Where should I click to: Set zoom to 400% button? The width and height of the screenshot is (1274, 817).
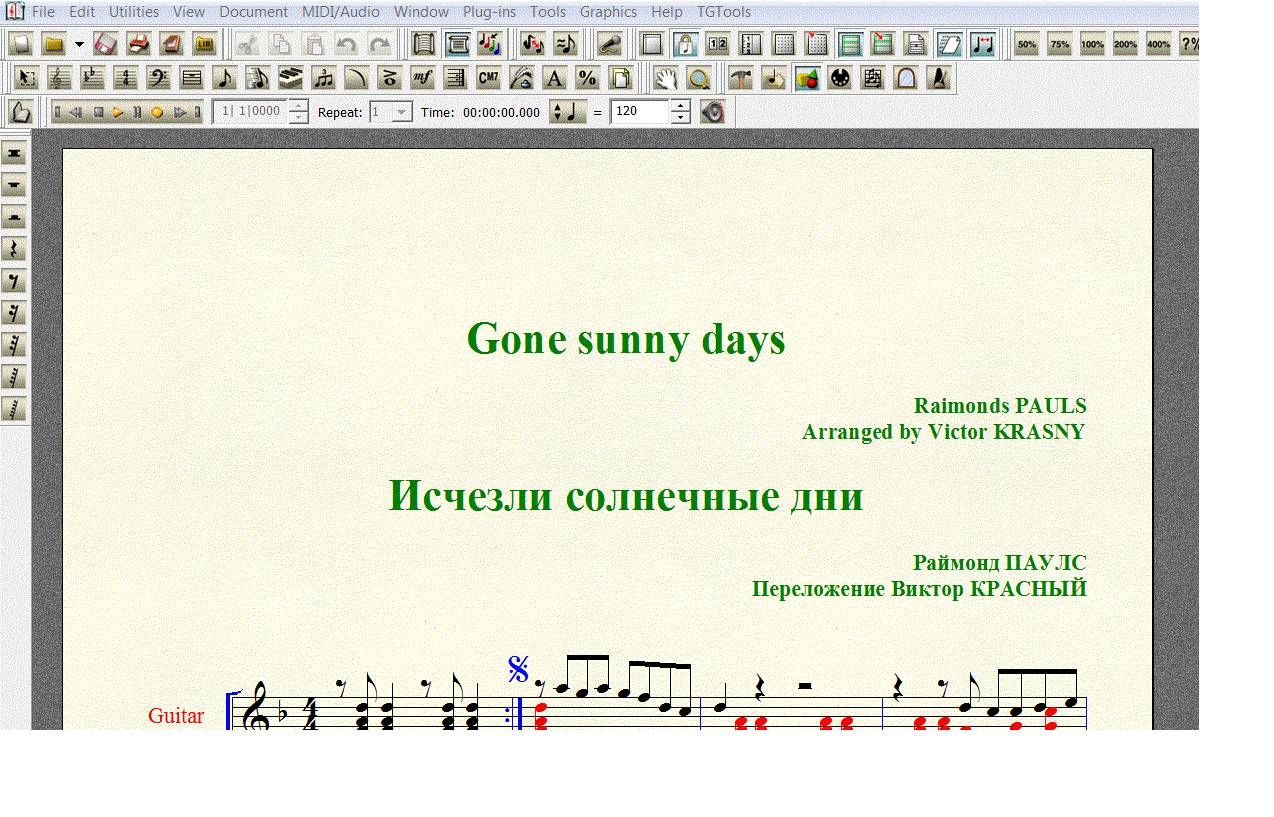(x=1158, y=44)
